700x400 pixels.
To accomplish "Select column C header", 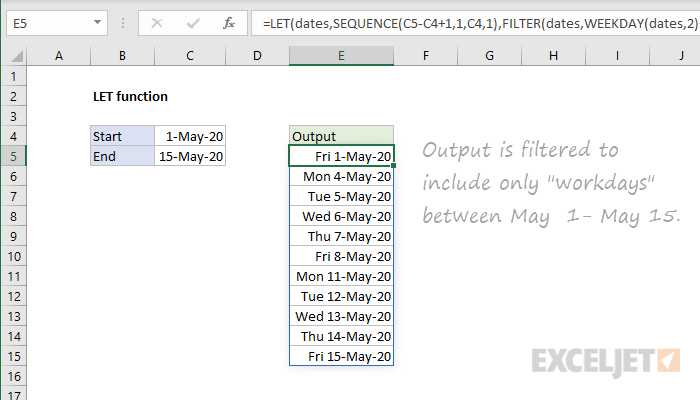I will [190, 56].
